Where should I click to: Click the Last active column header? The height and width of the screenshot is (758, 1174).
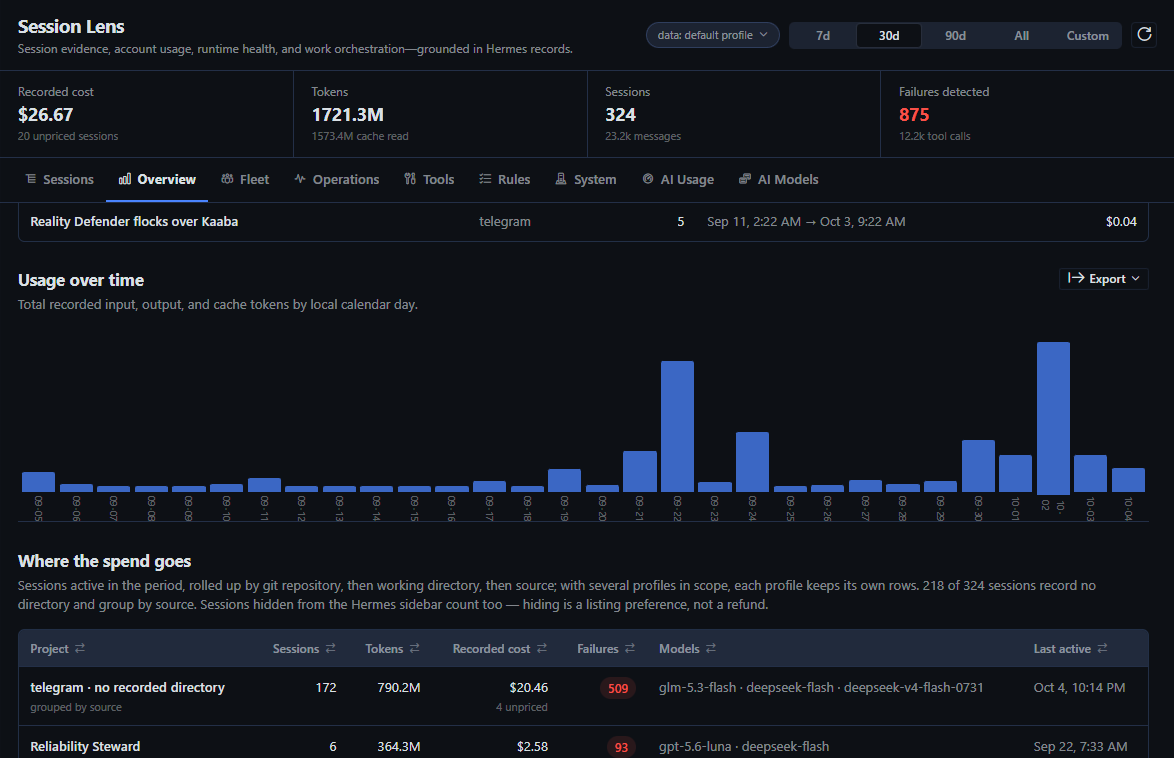point(1071,649)
